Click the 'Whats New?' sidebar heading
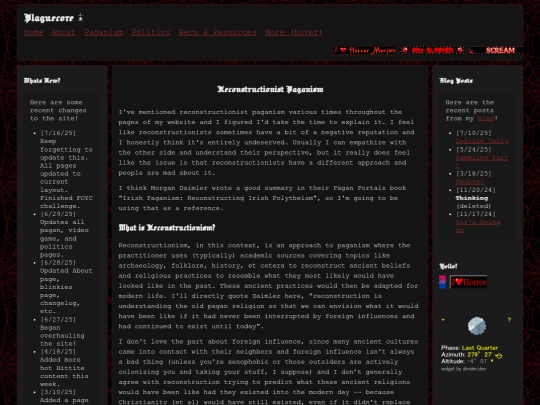The width and height of the screenshot is (540, 405). click(42, 81)
